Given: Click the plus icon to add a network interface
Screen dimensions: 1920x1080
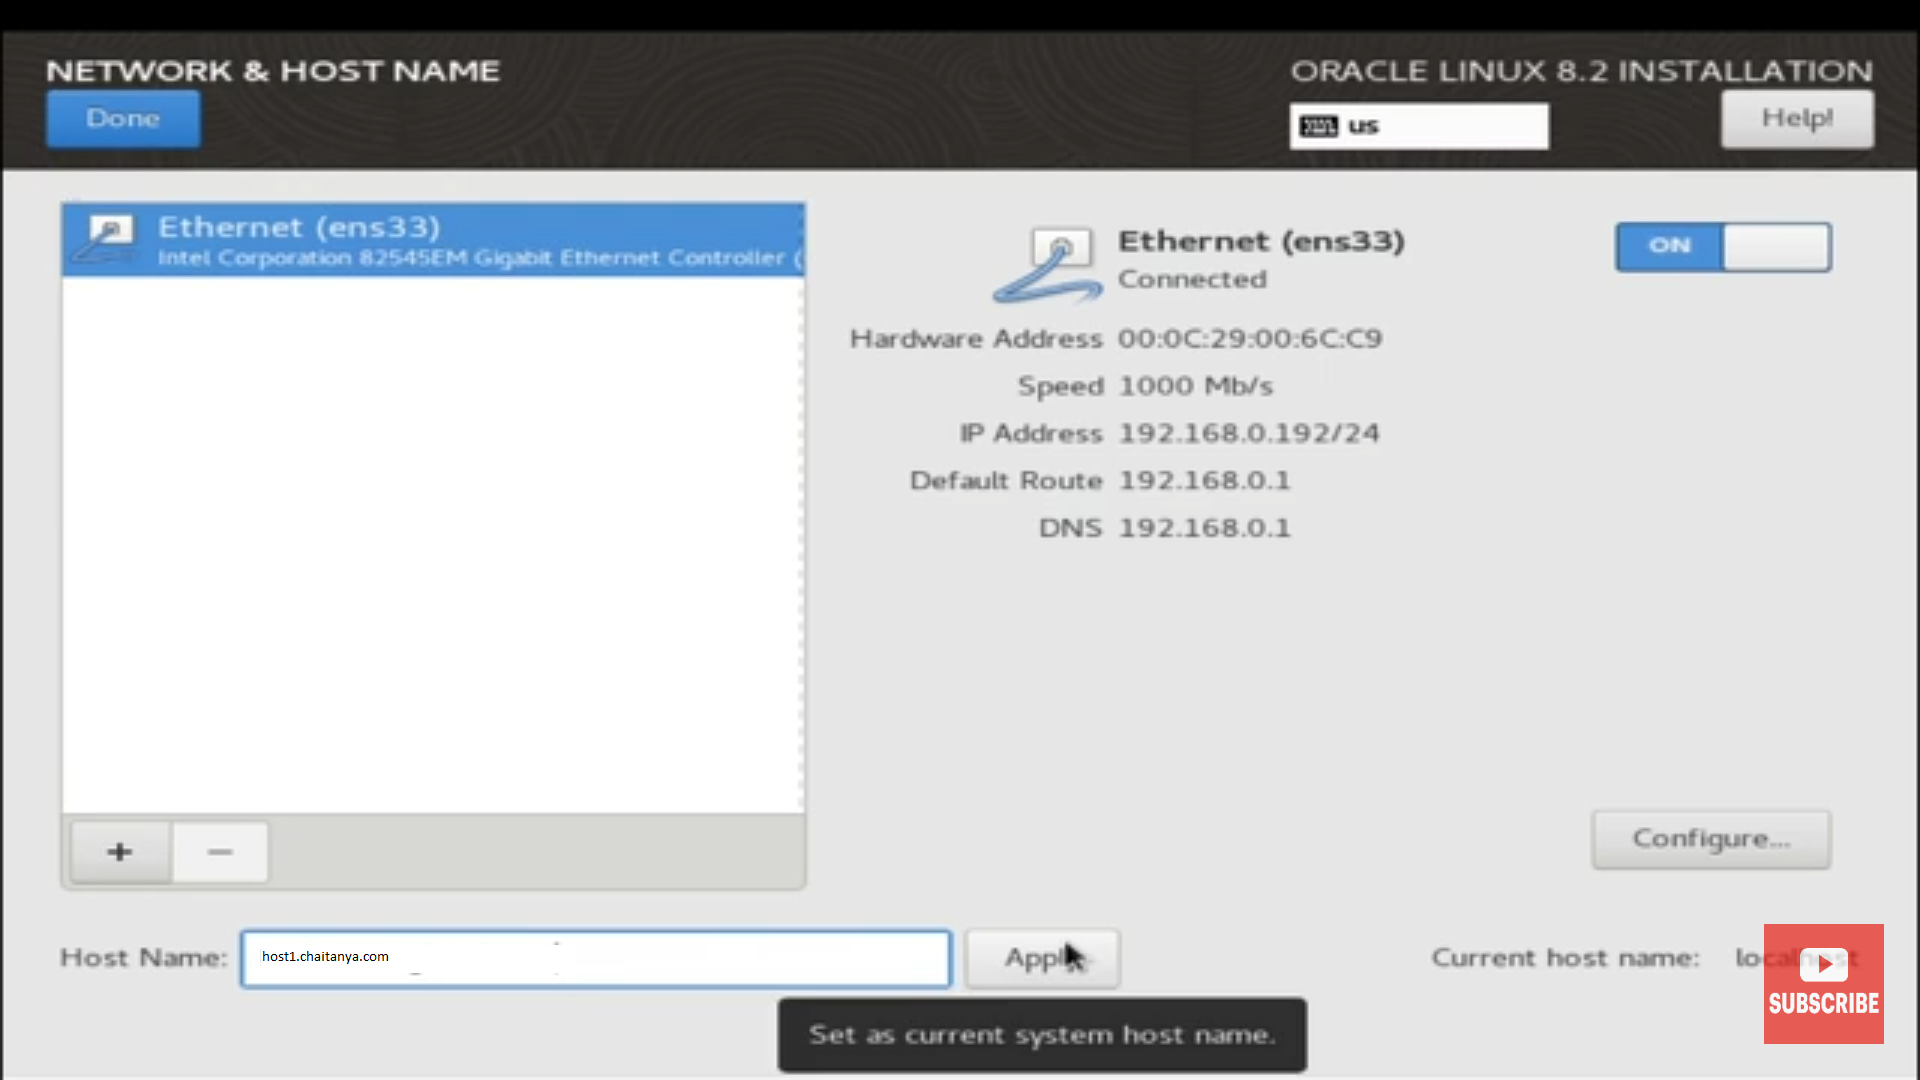Looking at the screenshot, I should tap(119, 852).
